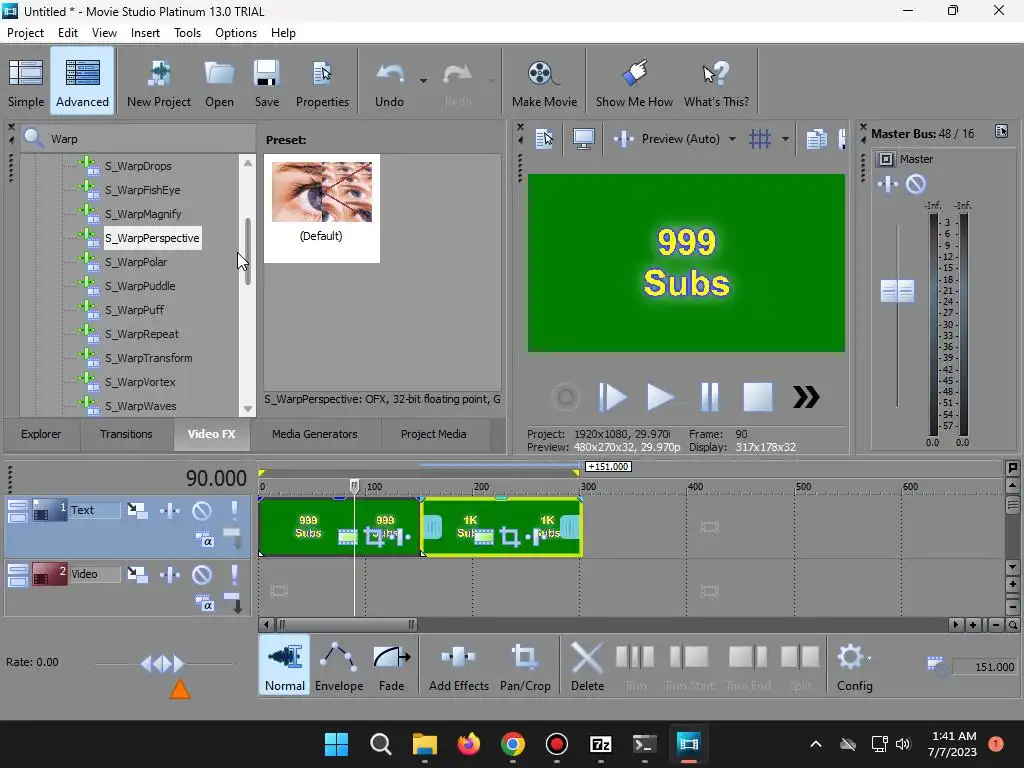This screenshot has width=1024, height=768.
Task: Switch to Simple mode layout
Action: click(26, 82)
